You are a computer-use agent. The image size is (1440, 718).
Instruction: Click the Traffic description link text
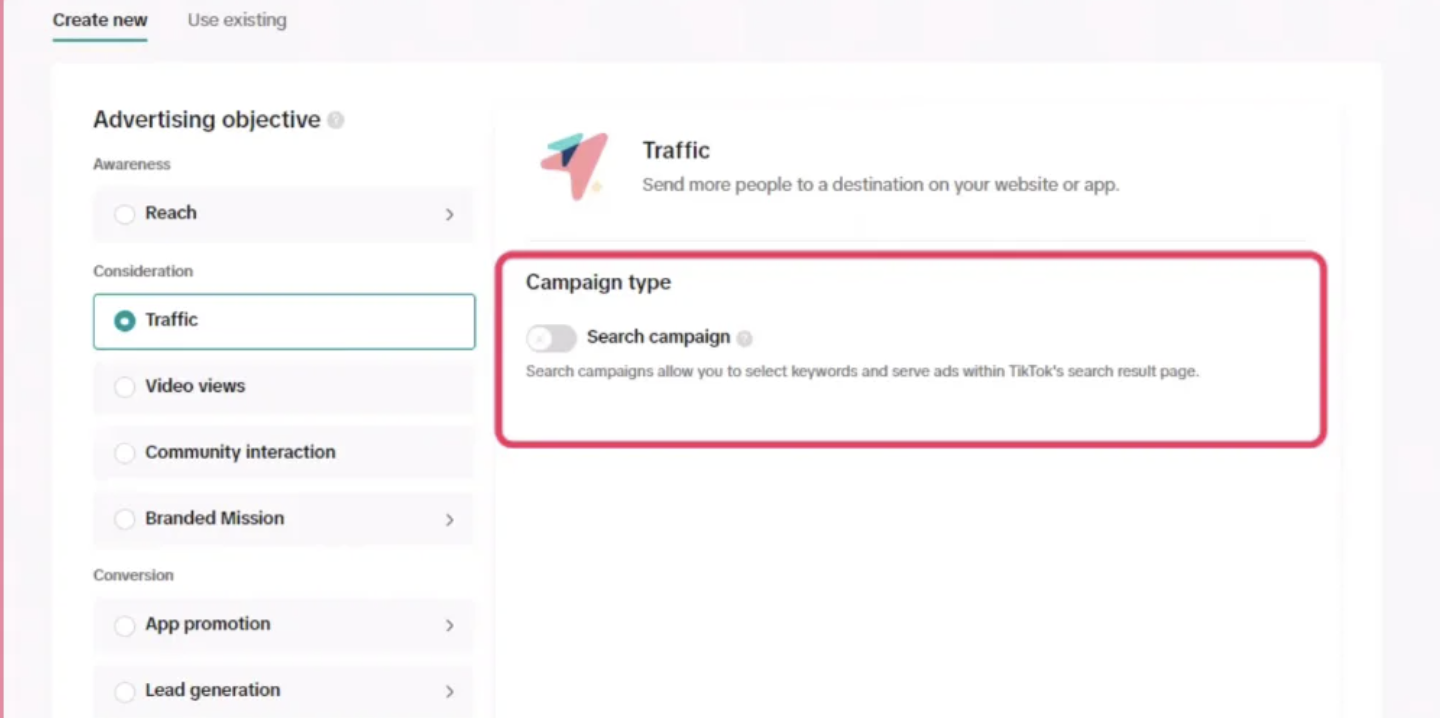(880, 184)
